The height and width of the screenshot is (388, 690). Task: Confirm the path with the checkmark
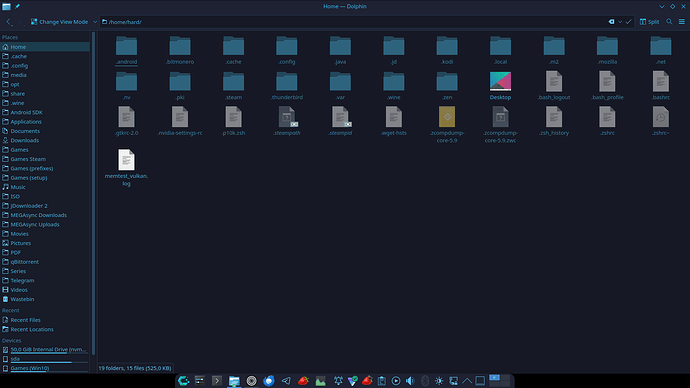point(628,22)
